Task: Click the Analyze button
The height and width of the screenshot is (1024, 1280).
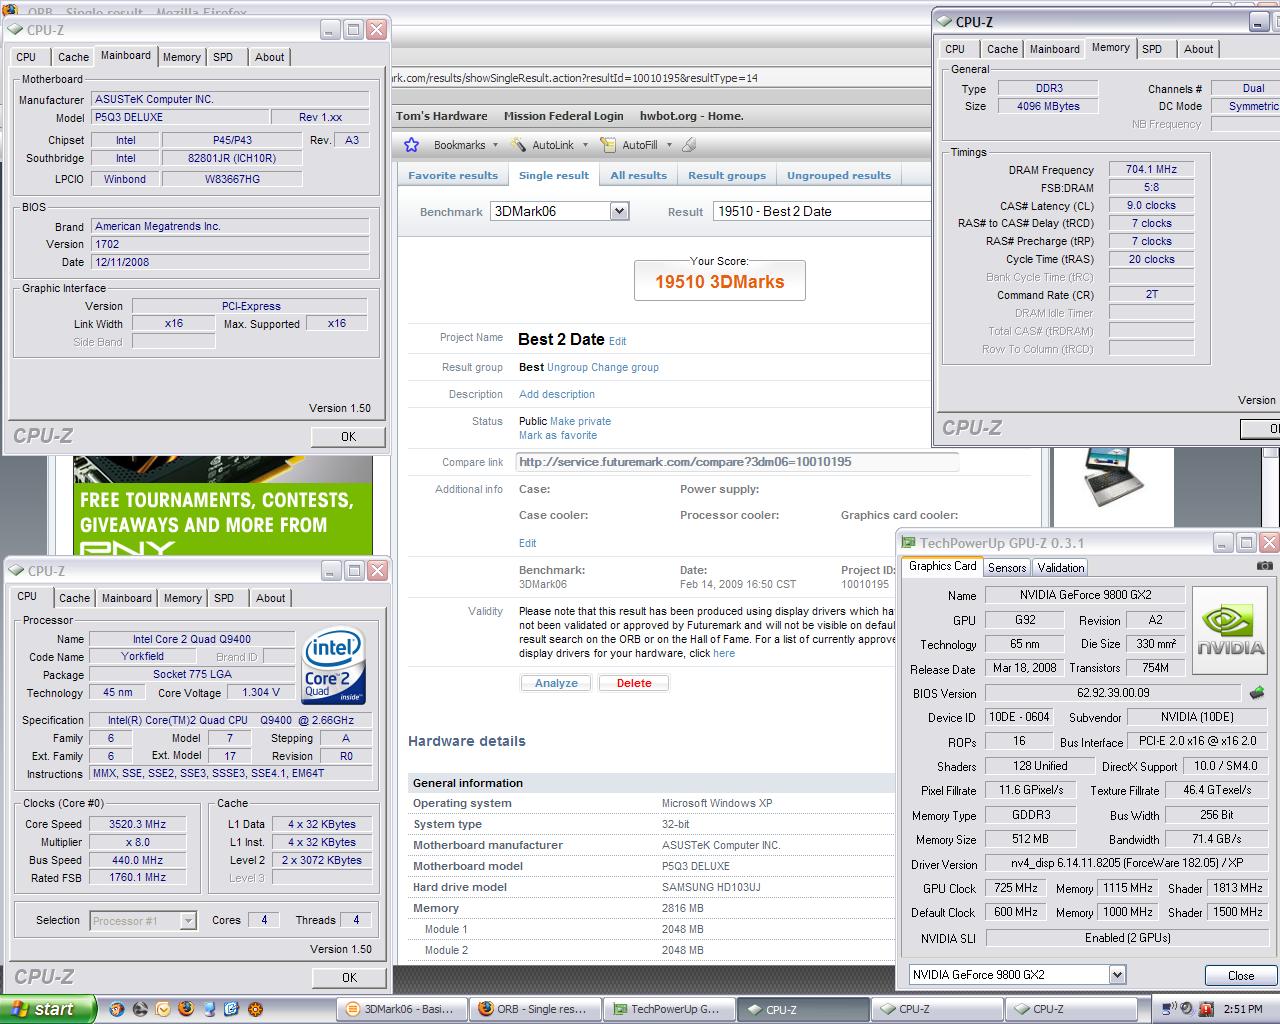Action: [x=556, y=683]
